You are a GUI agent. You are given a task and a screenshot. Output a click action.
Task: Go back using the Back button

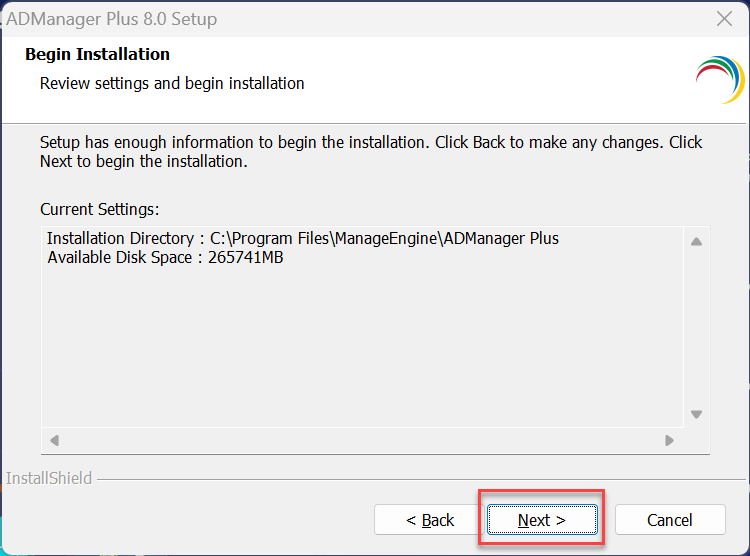[430, 520]
